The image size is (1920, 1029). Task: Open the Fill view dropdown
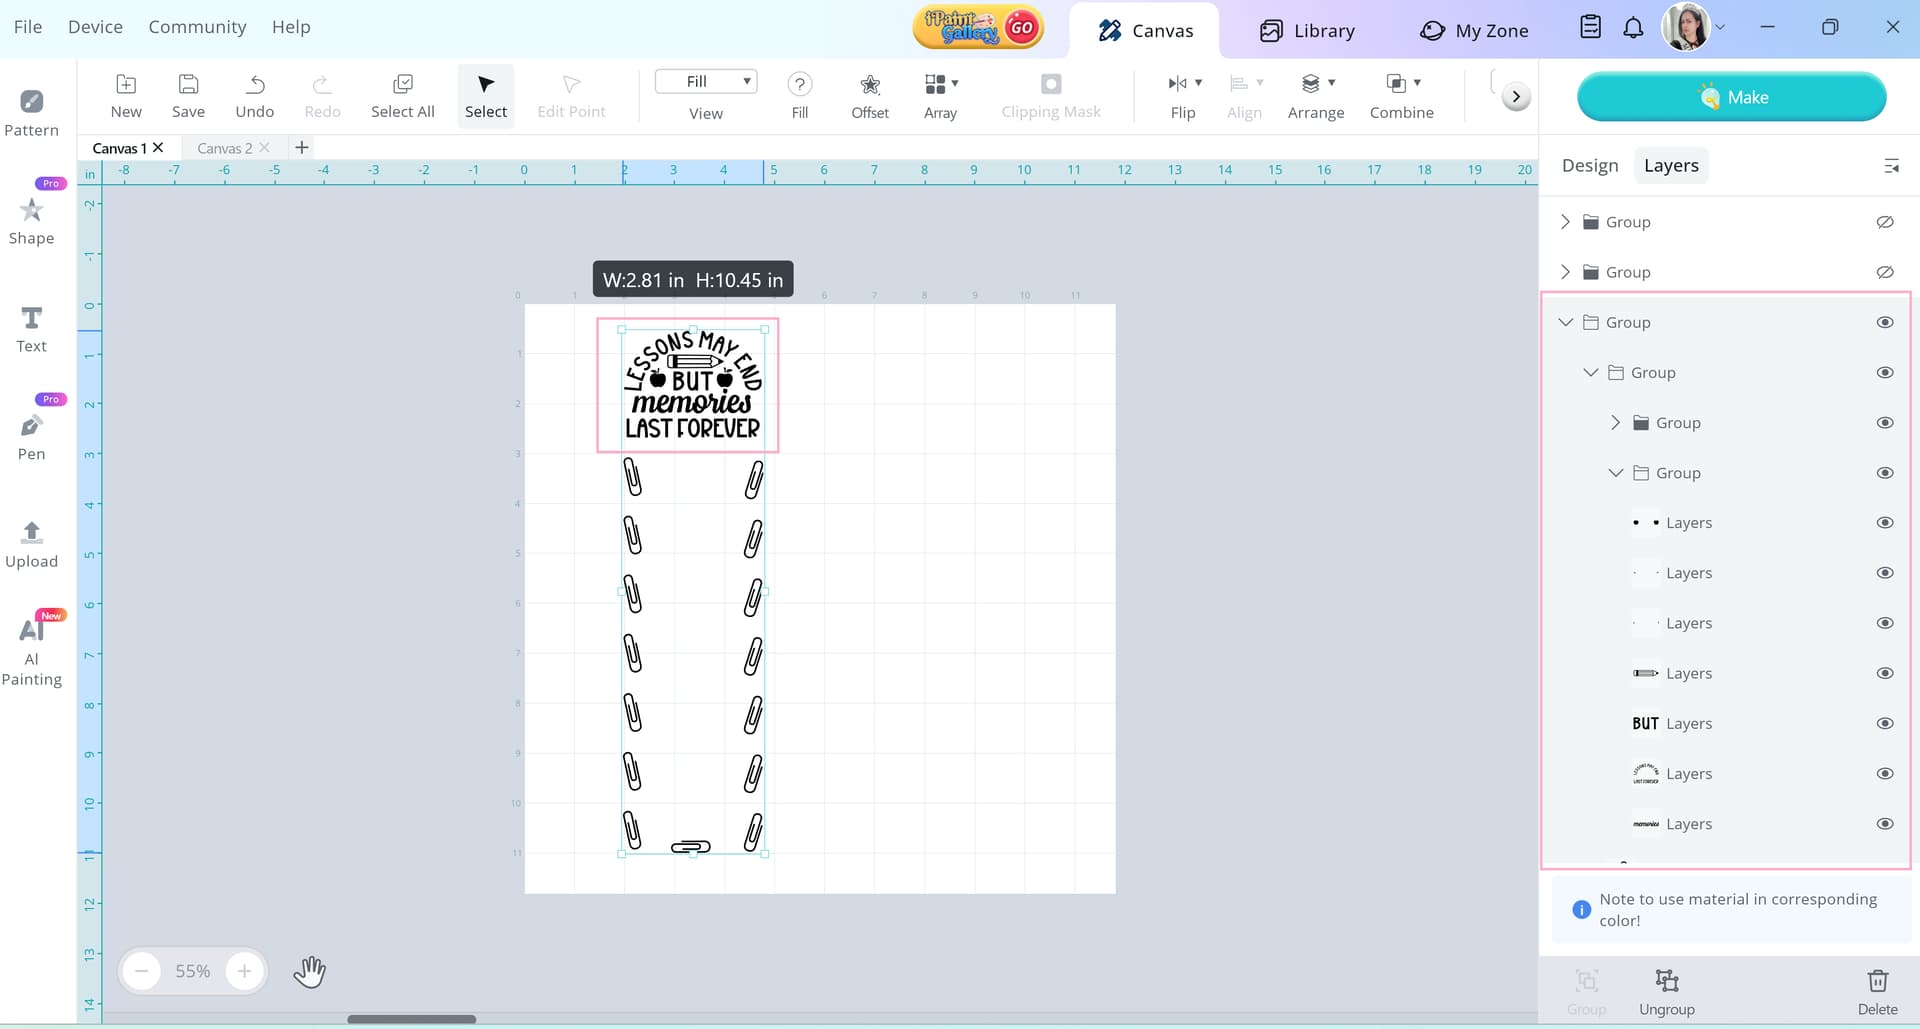click(706, 82)
